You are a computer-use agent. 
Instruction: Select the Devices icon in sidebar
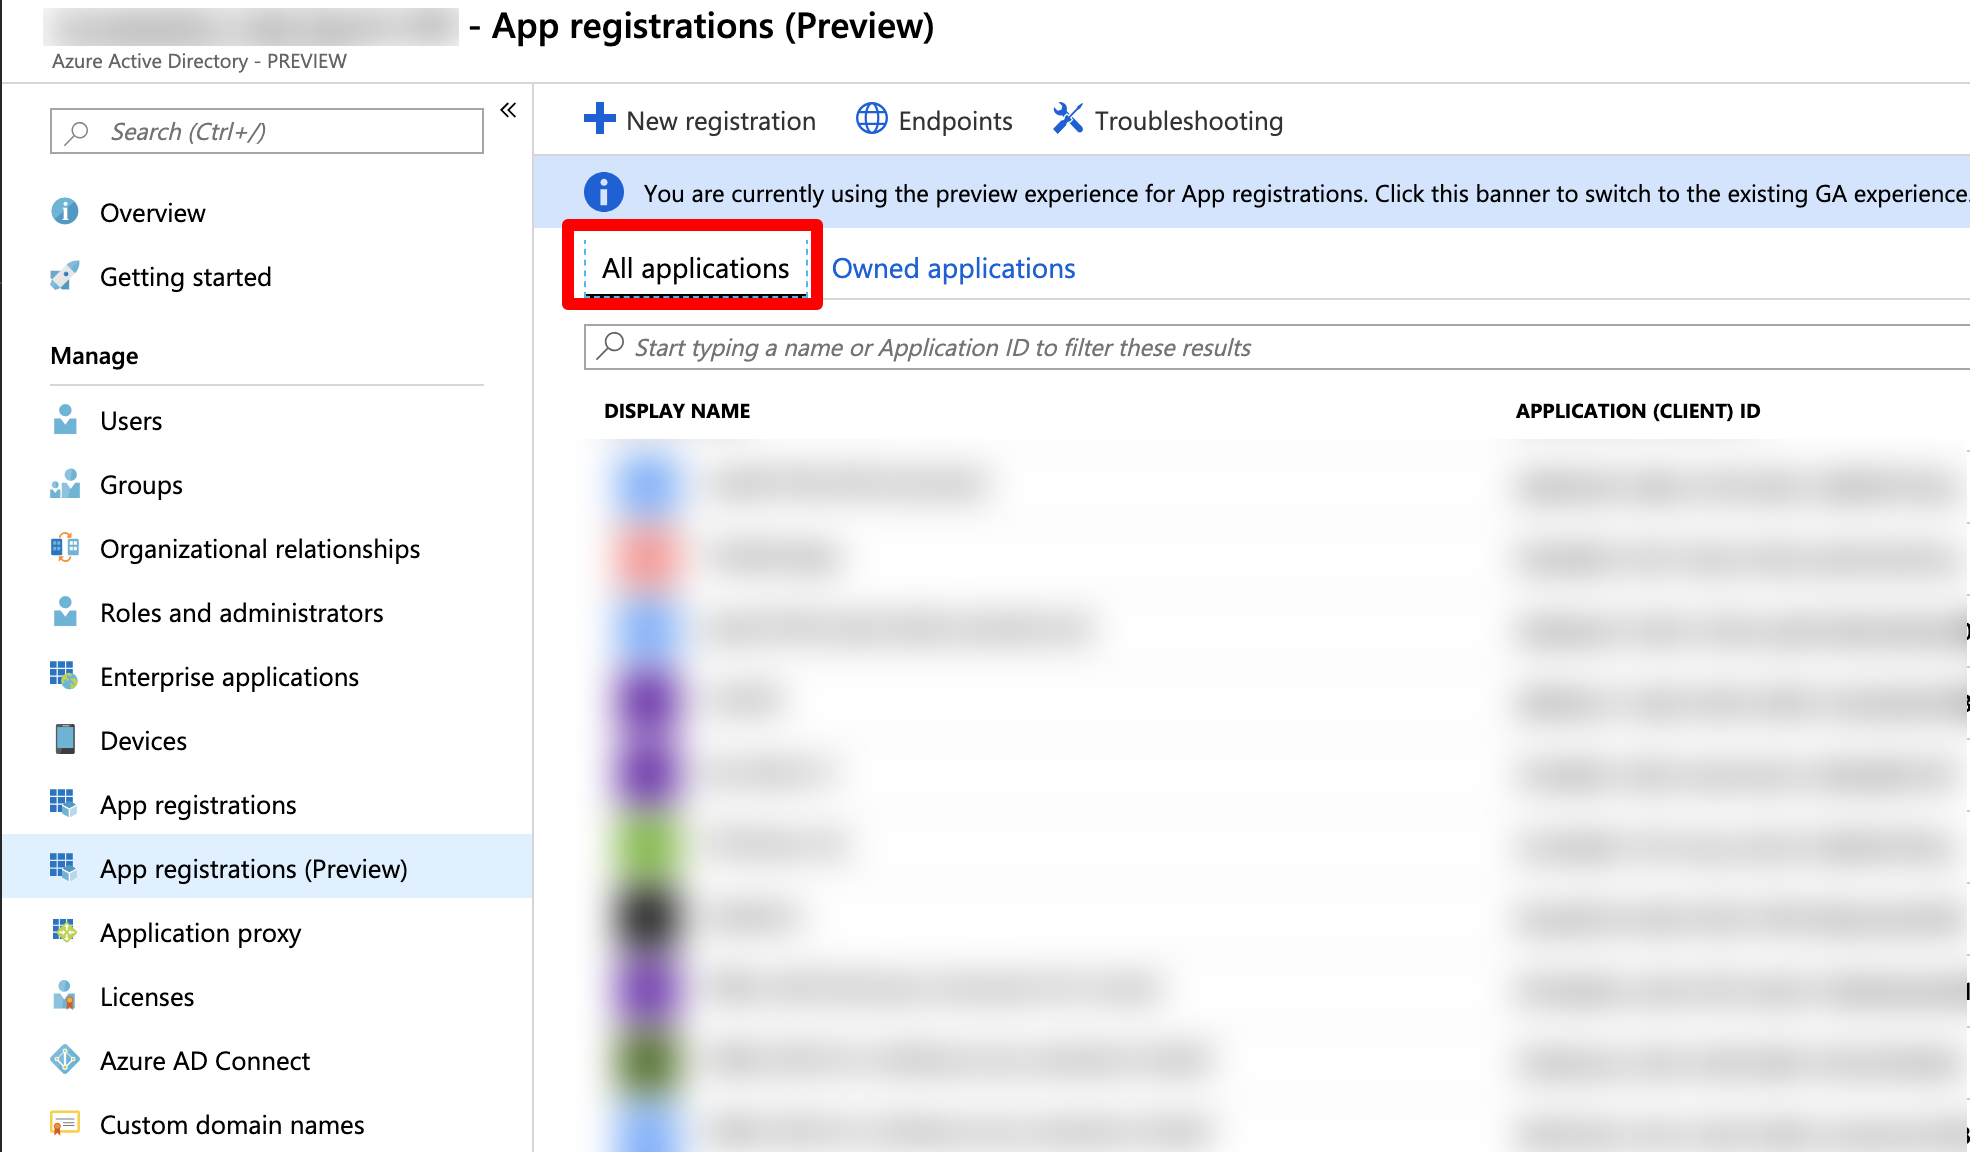point(65,740)
